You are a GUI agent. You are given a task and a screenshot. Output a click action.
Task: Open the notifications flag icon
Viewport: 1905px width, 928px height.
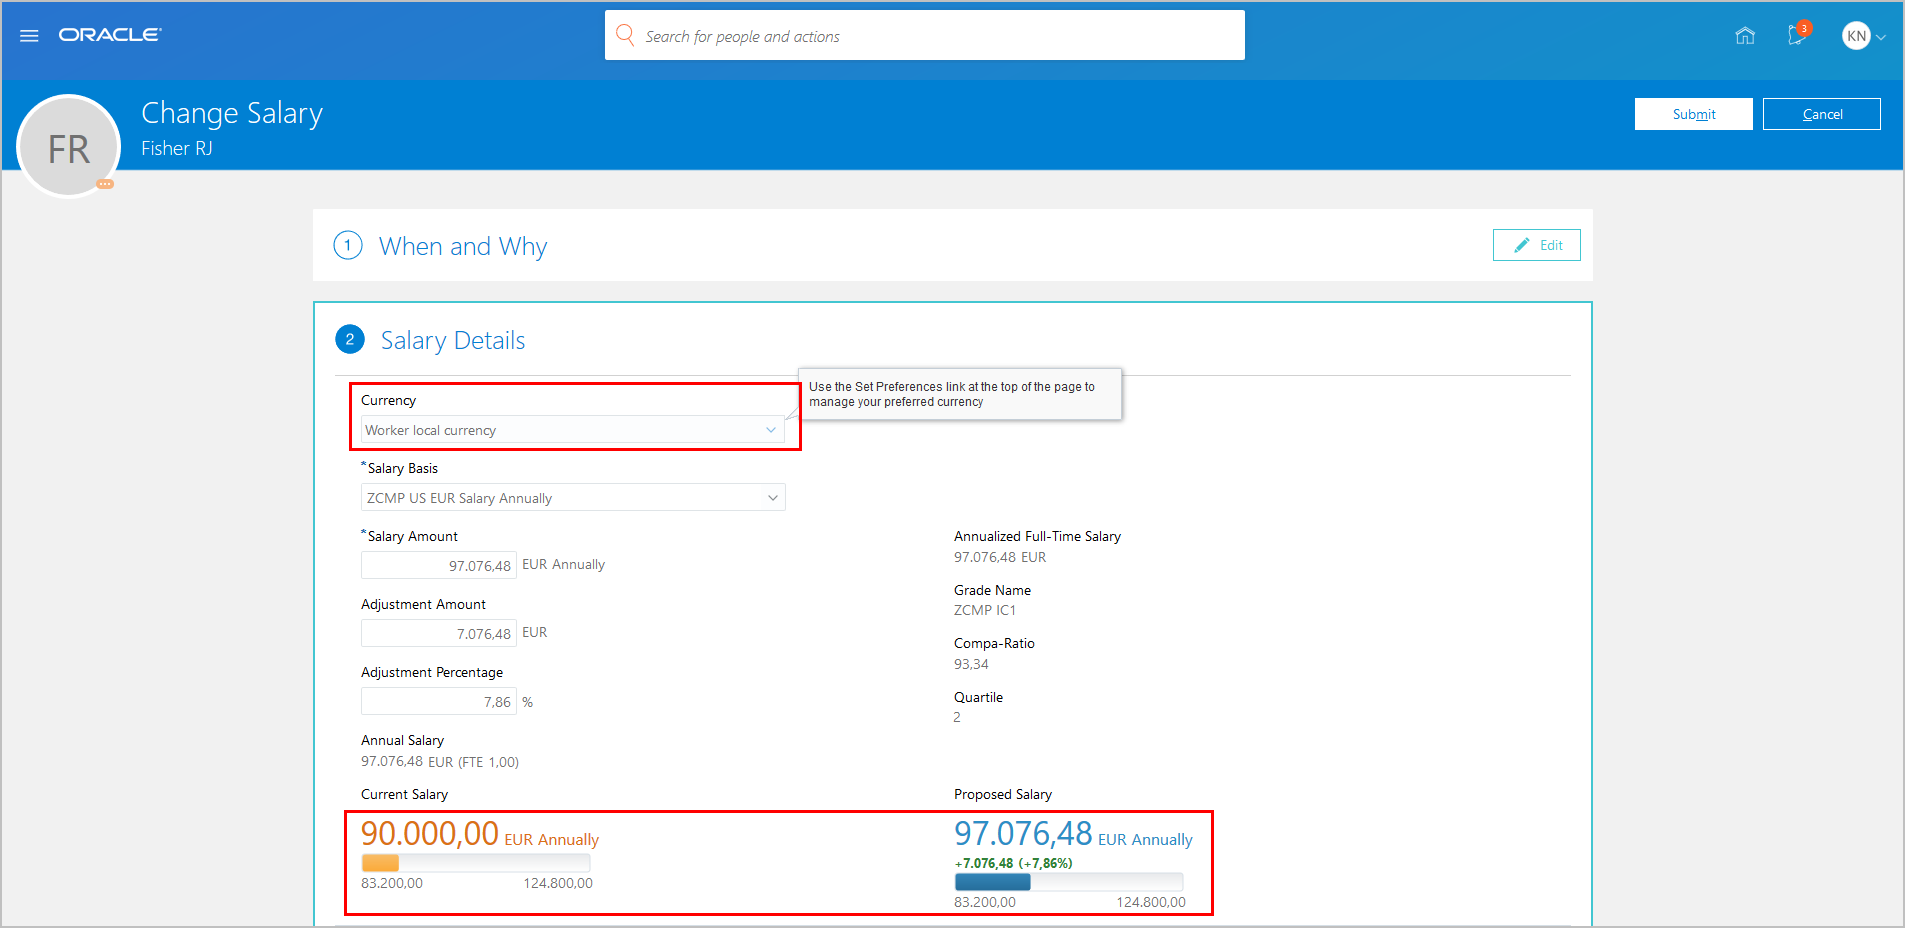pos(1798,35)
